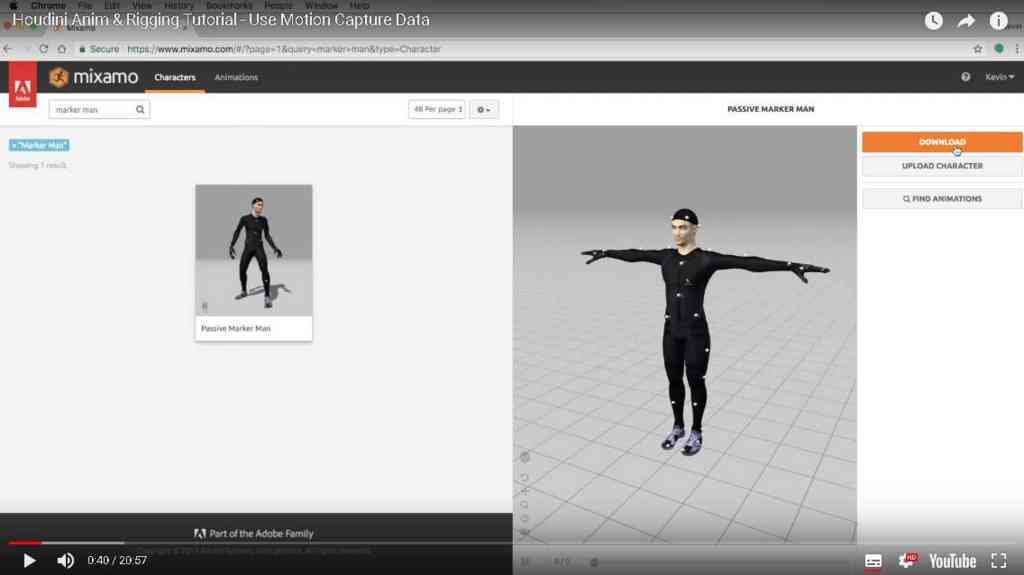Screen dimensions: 1024x575
Task: Click the 0:40 / 20:57 time display
Action: click(118, 561)
